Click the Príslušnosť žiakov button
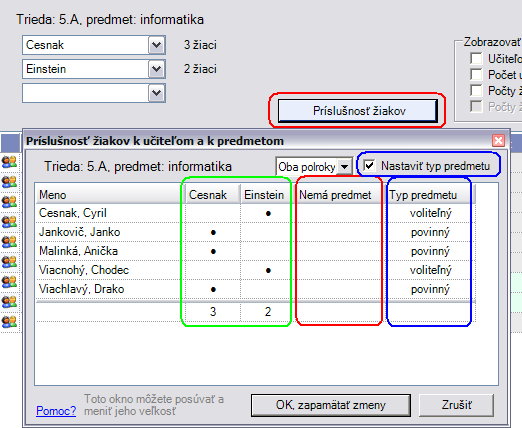Image resolution: width=522 pixels, height=428 pixels. [358, 111]
